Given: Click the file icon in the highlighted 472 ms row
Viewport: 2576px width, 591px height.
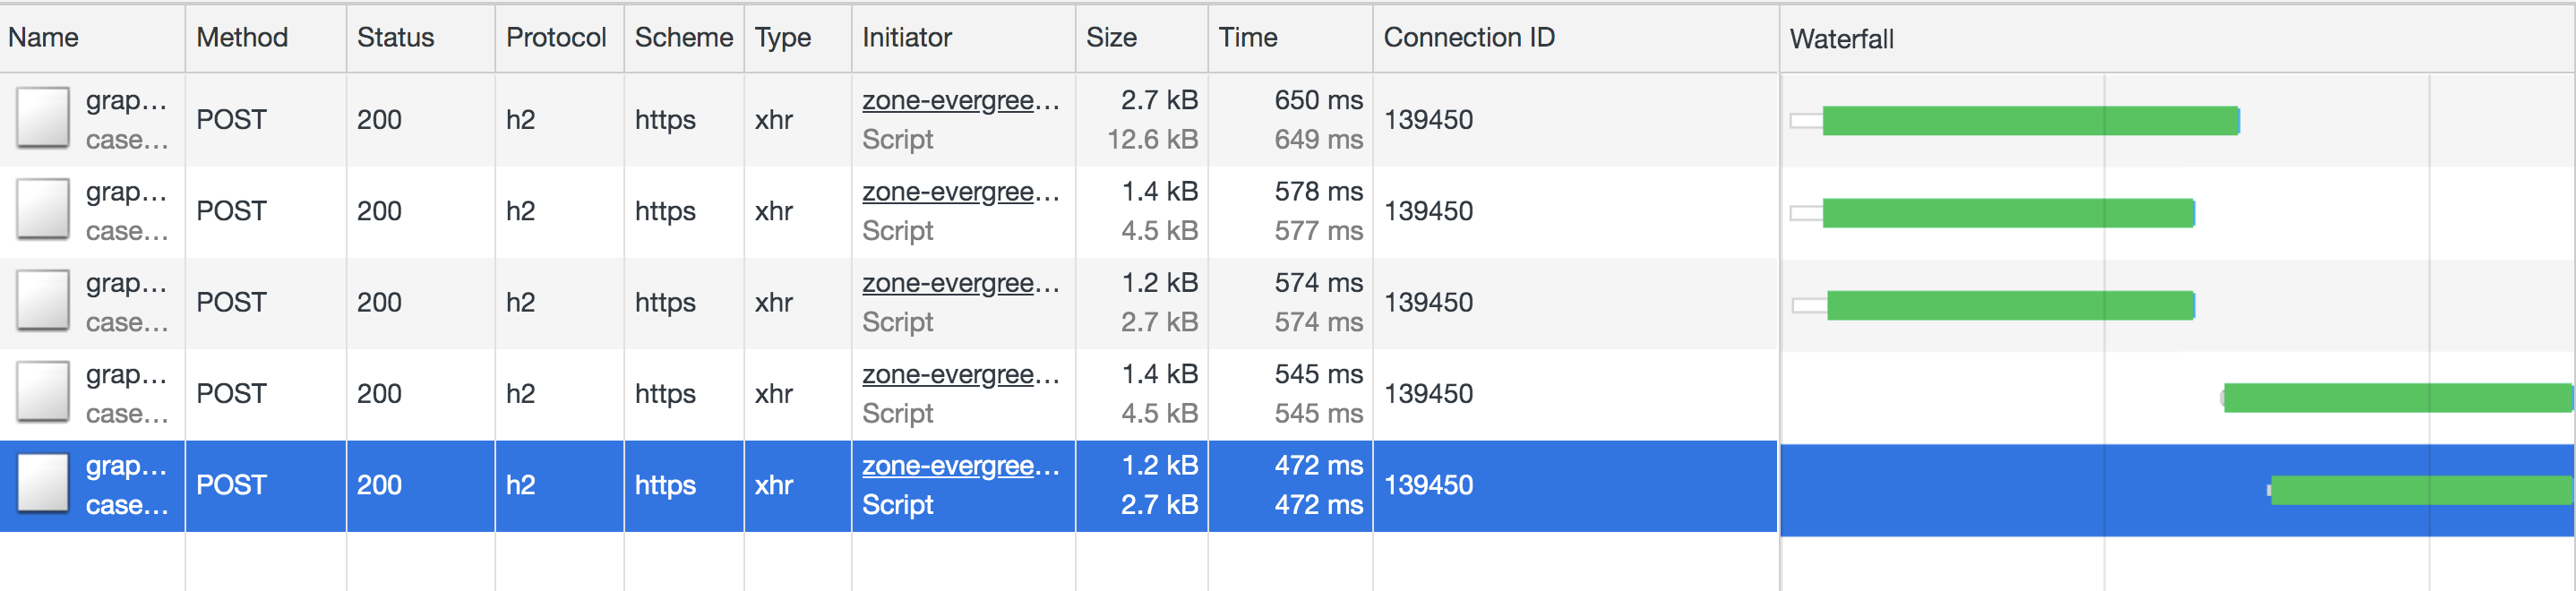Looking at the screenshot, I should [x=43, y=484].
